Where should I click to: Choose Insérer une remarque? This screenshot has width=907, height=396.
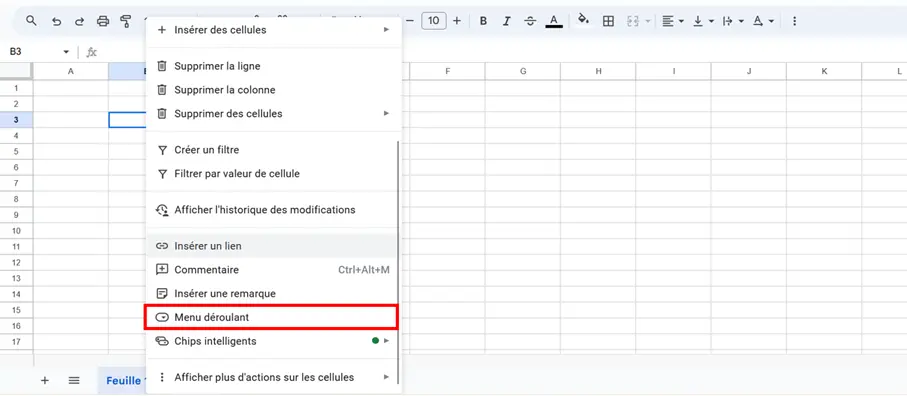(x=271, y=294)
